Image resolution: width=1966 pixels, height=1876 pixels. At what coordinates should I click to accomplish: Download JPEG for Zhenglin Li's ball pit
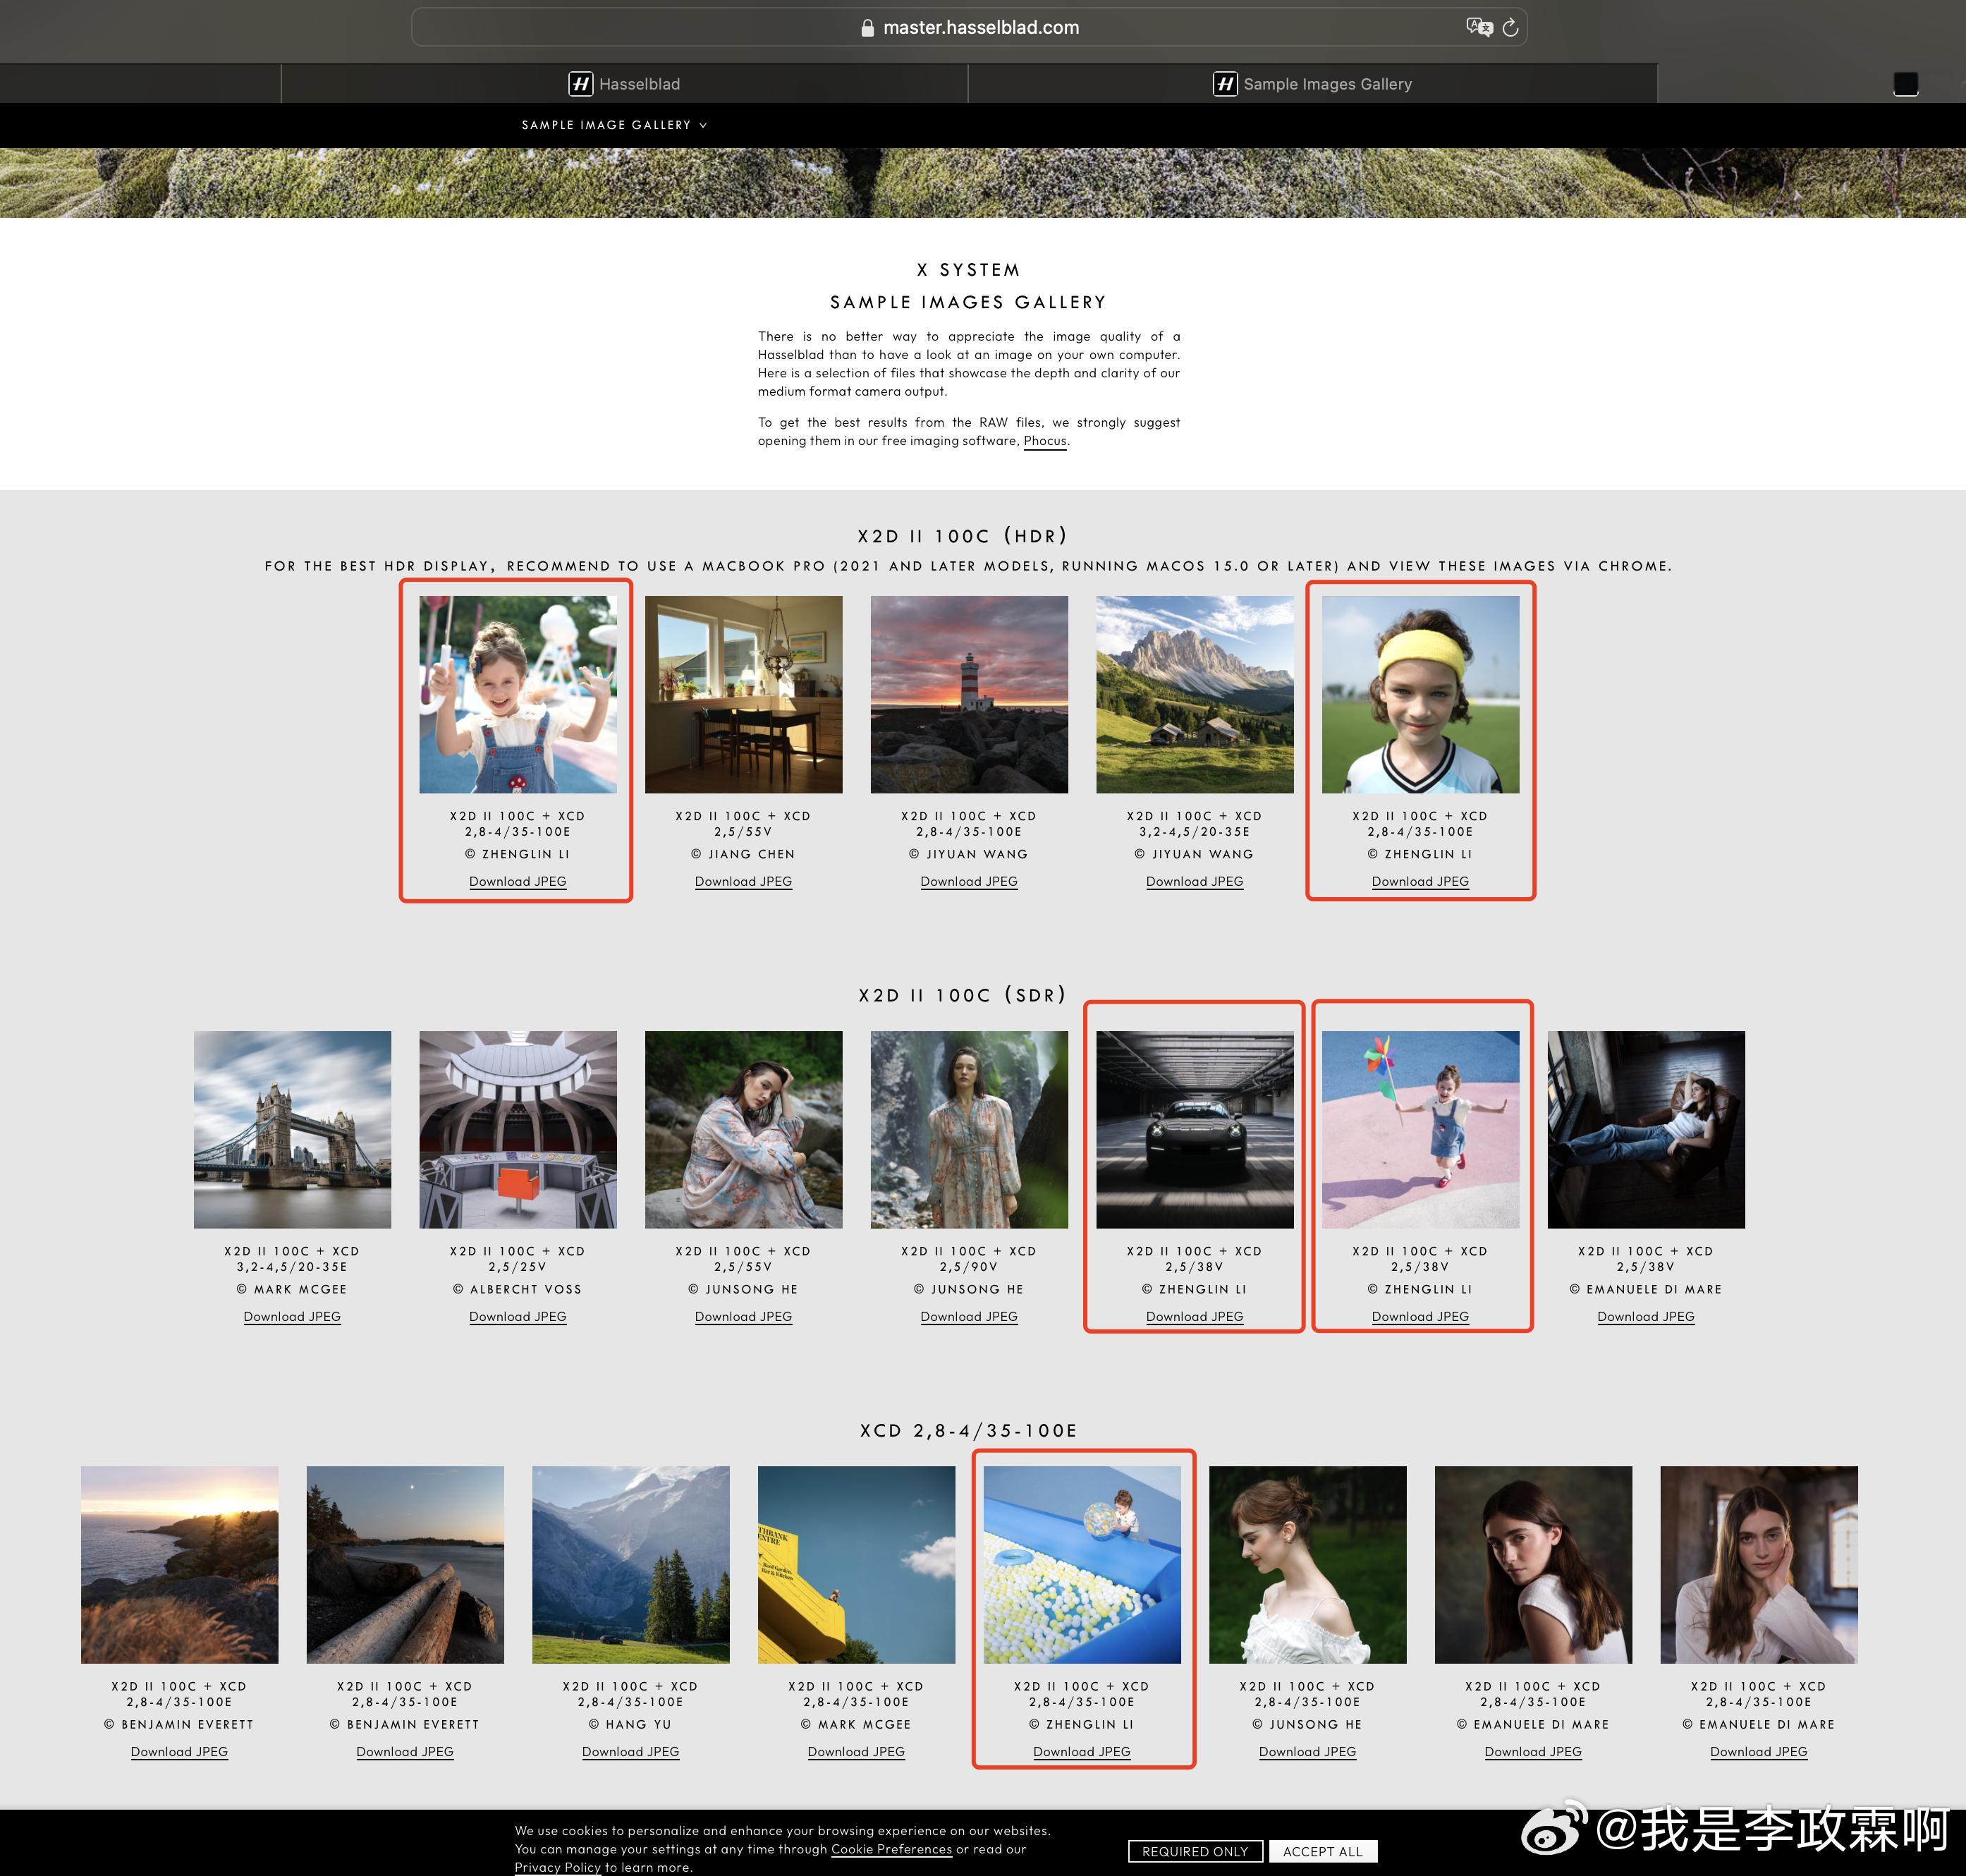tap(1082, 1751)
